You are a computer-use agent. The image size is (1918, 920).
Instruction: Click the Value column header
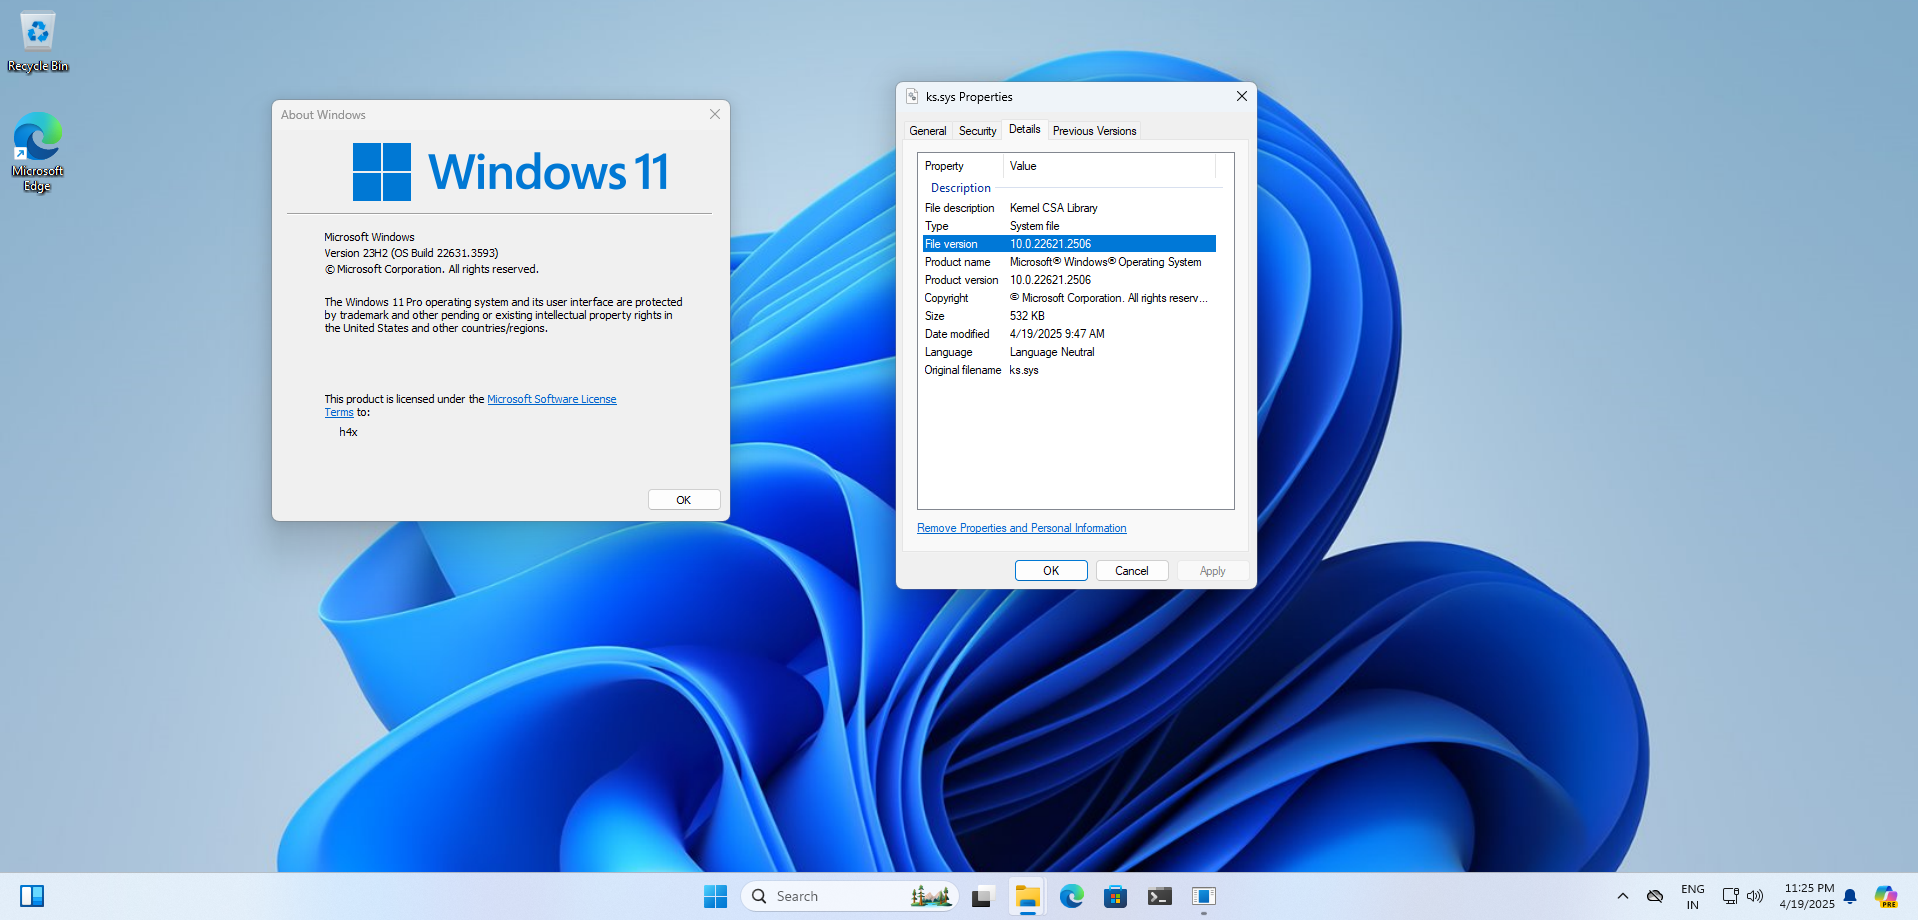point(1109,166)
